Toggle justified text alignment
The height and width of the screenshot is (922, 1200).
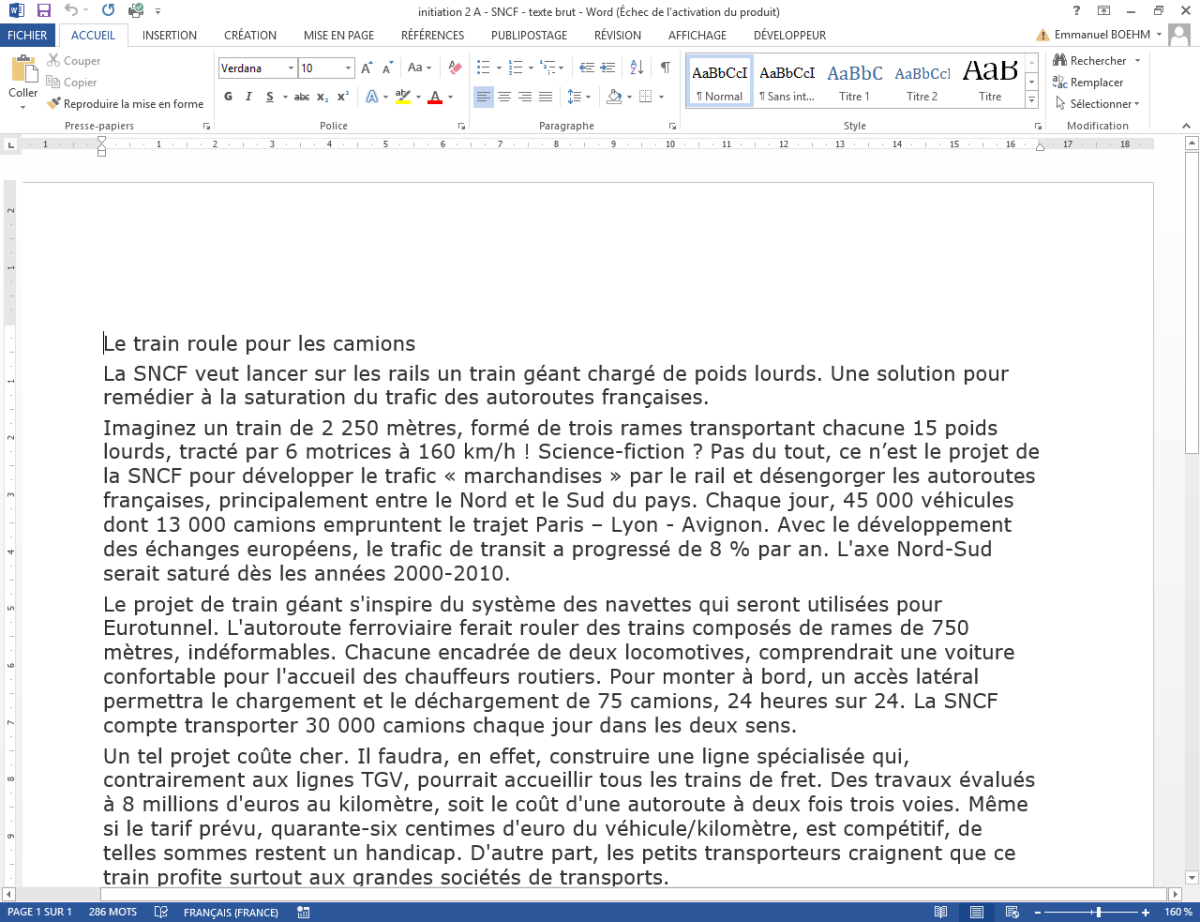click(545, 97)
